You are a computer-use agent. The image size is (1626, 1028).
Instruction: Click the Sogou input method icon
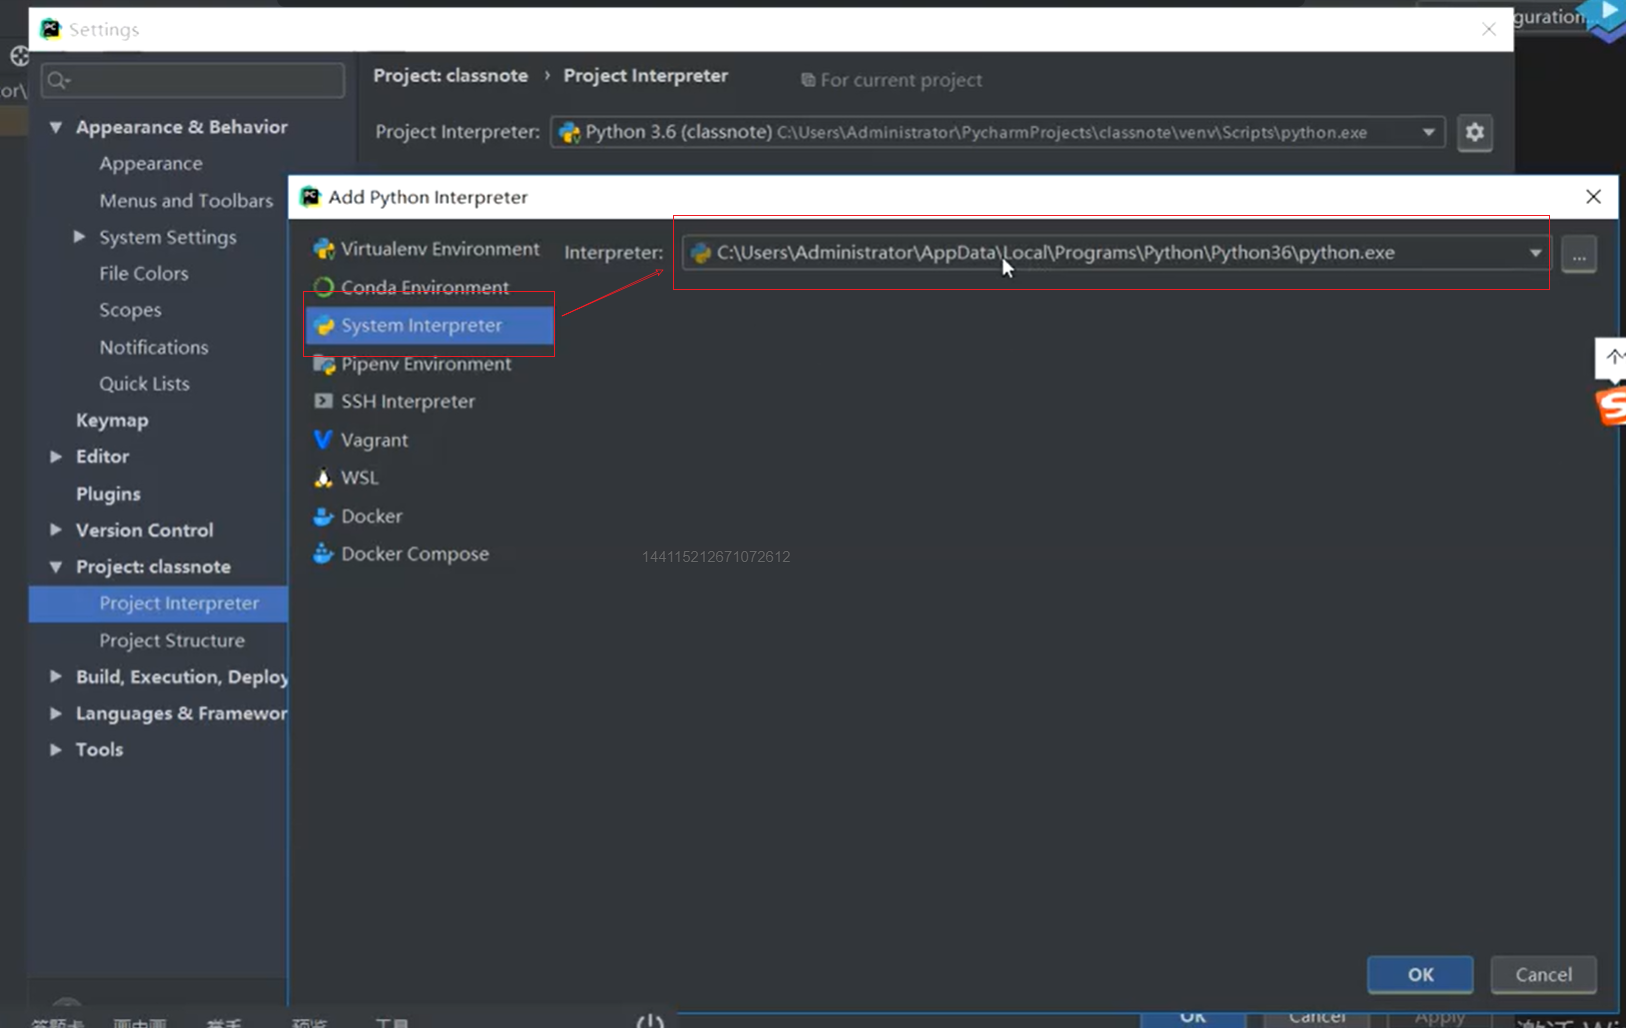[1611, 407]
